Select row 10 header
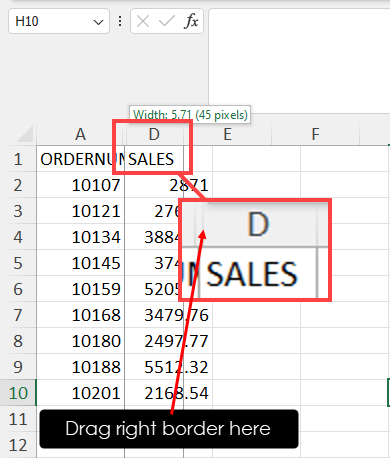This screenshot has height=458, width=390. pyautogui.click(x=18, y=393)
